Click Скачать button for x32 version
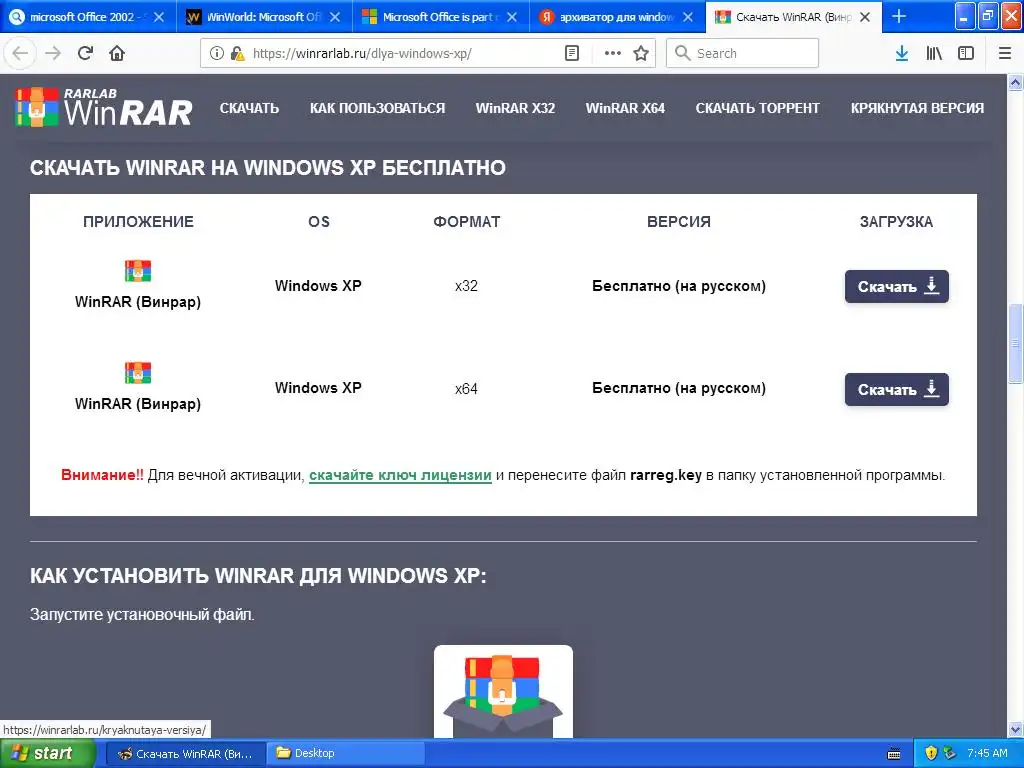1024x768 pixels. click(x=897, y=287)
